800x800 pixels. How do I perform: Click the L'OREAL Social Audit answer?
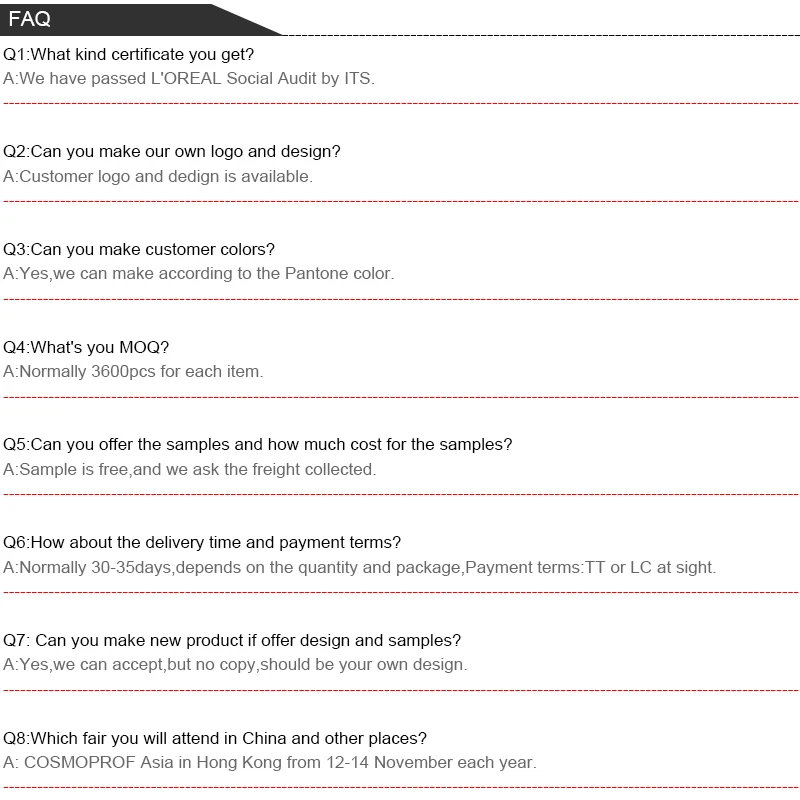(x=189, y=78)
